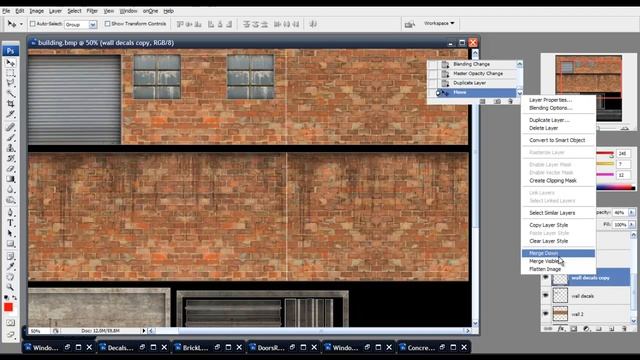
Task: Choose Convert to Smart Object
Action: [558, 140]
